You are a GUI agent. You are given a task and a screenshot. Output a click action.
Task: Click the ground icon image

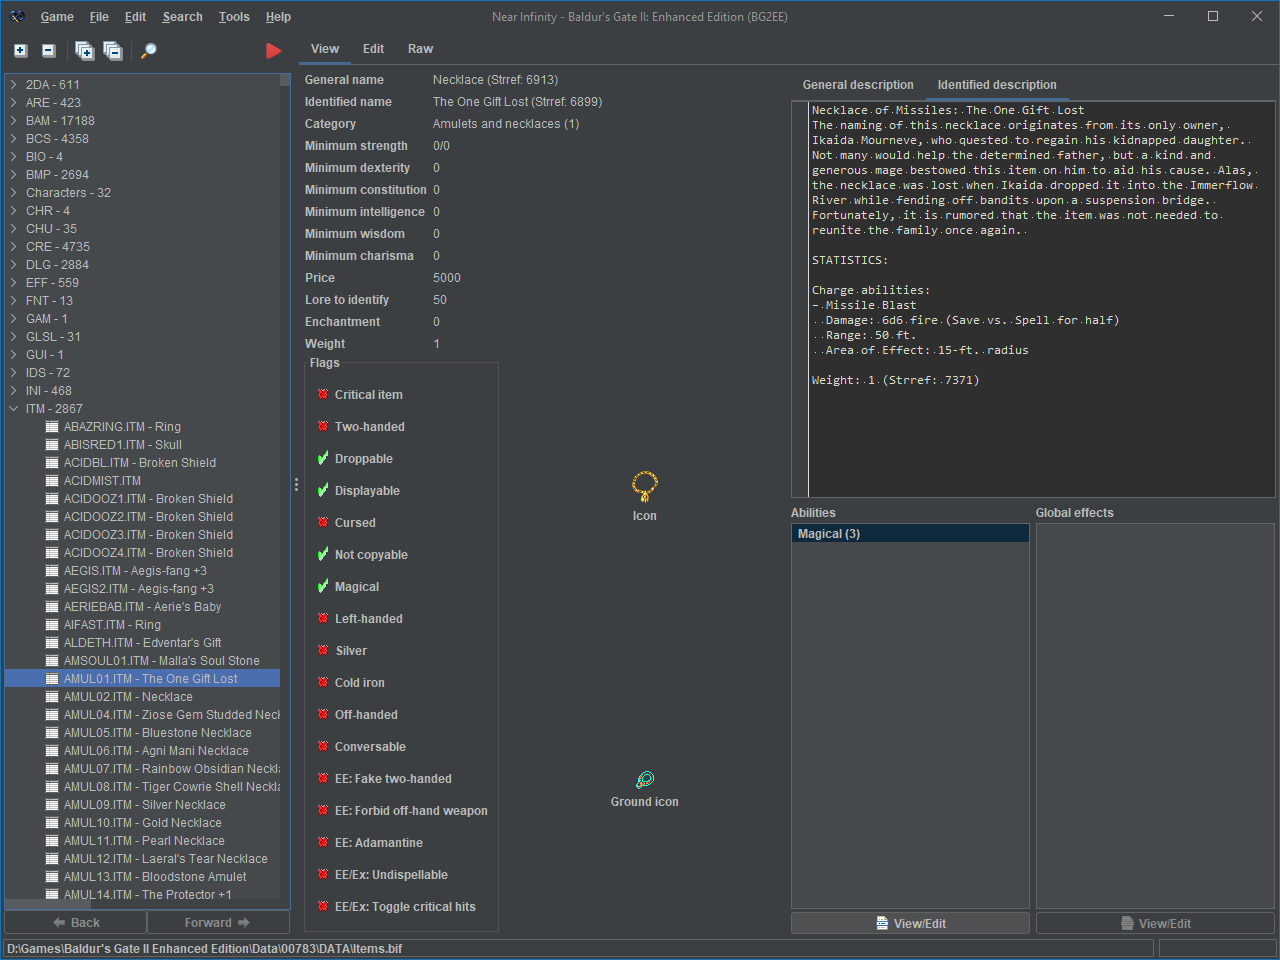click(645, 780)
